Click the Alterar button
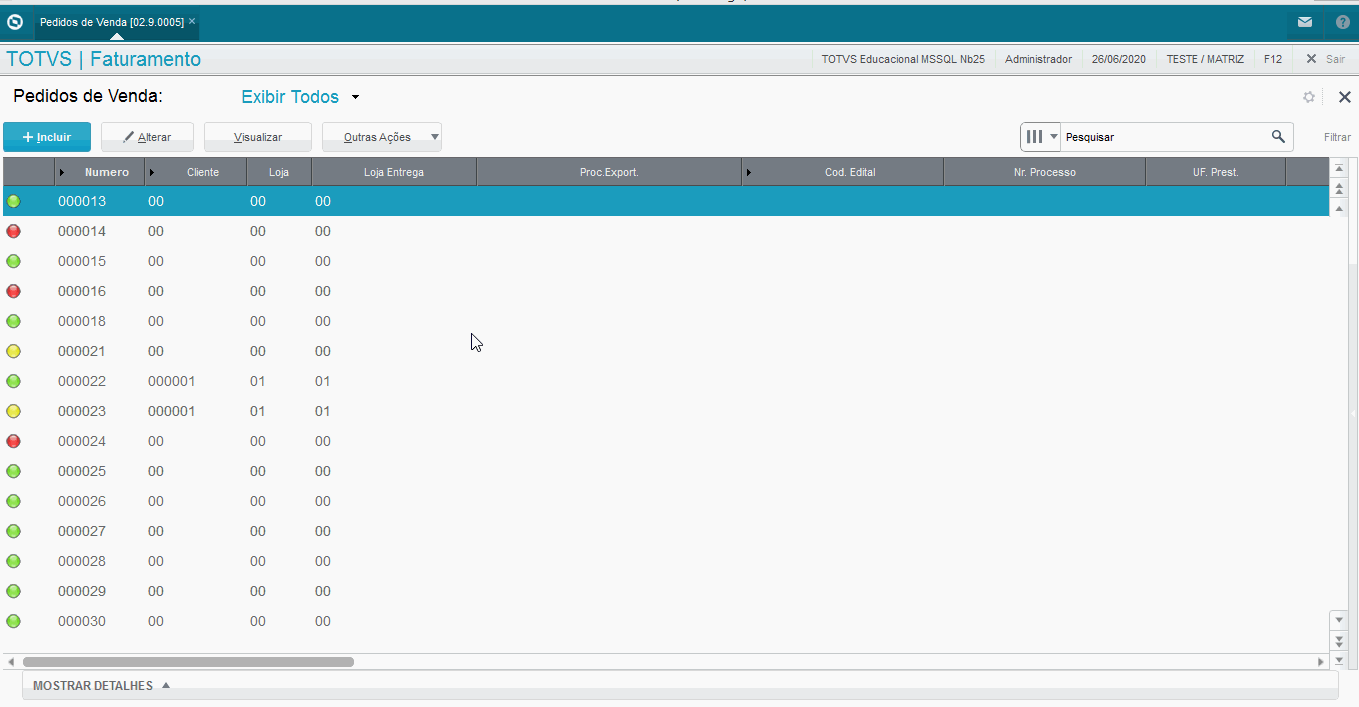 pos(147,137)
